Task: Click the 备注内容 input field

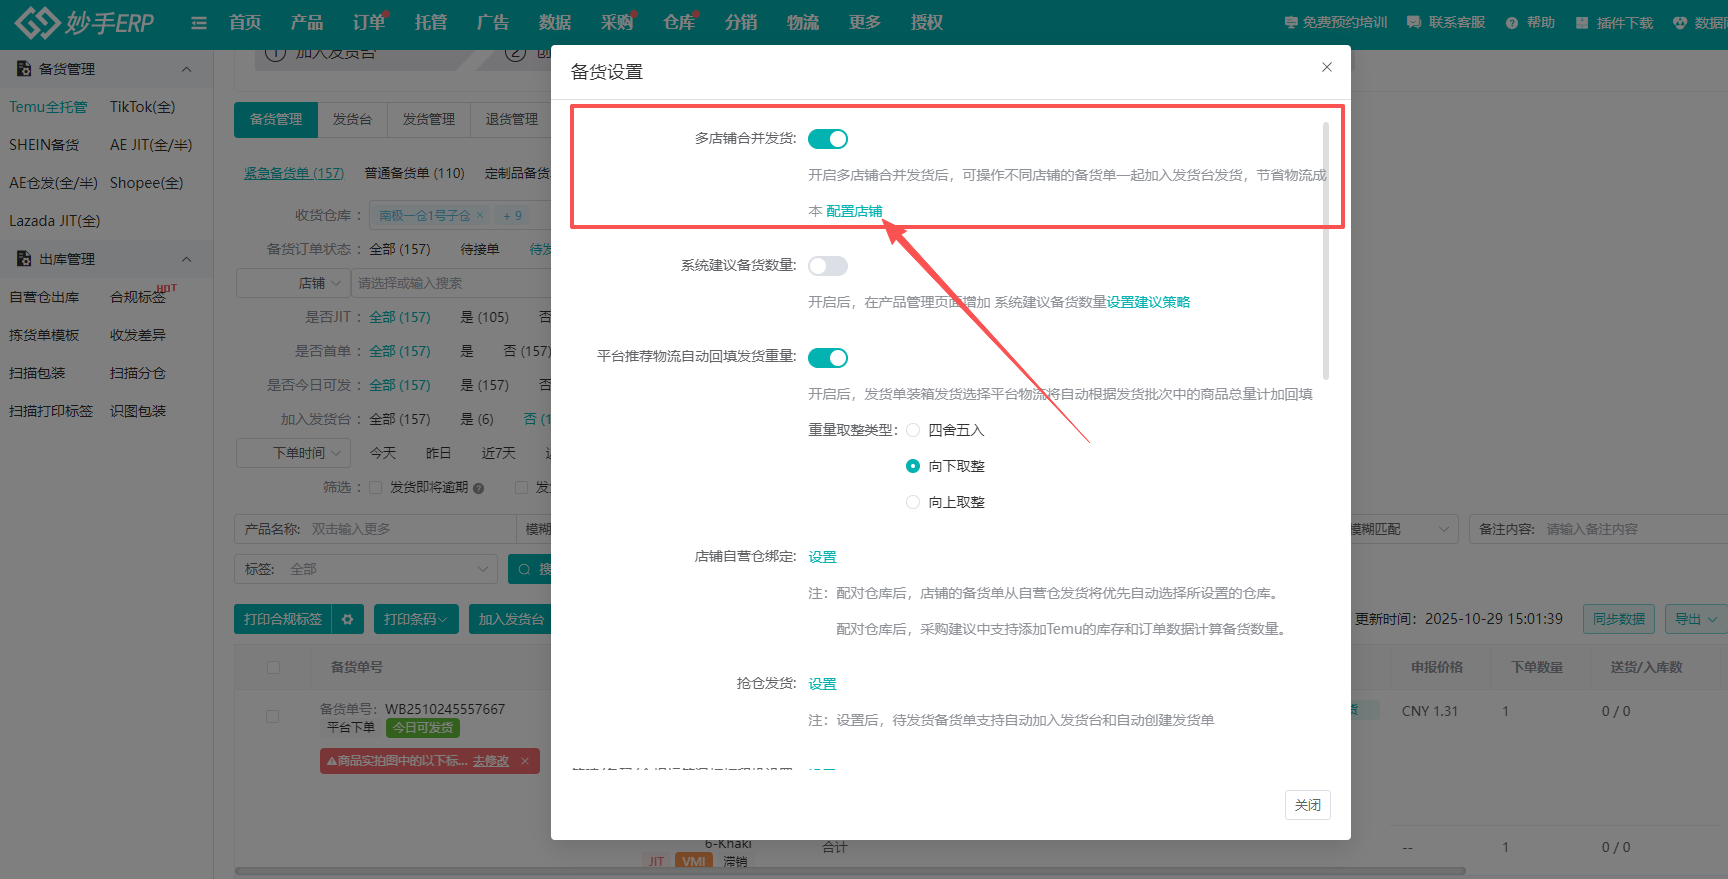Action: coord(1635,529)
